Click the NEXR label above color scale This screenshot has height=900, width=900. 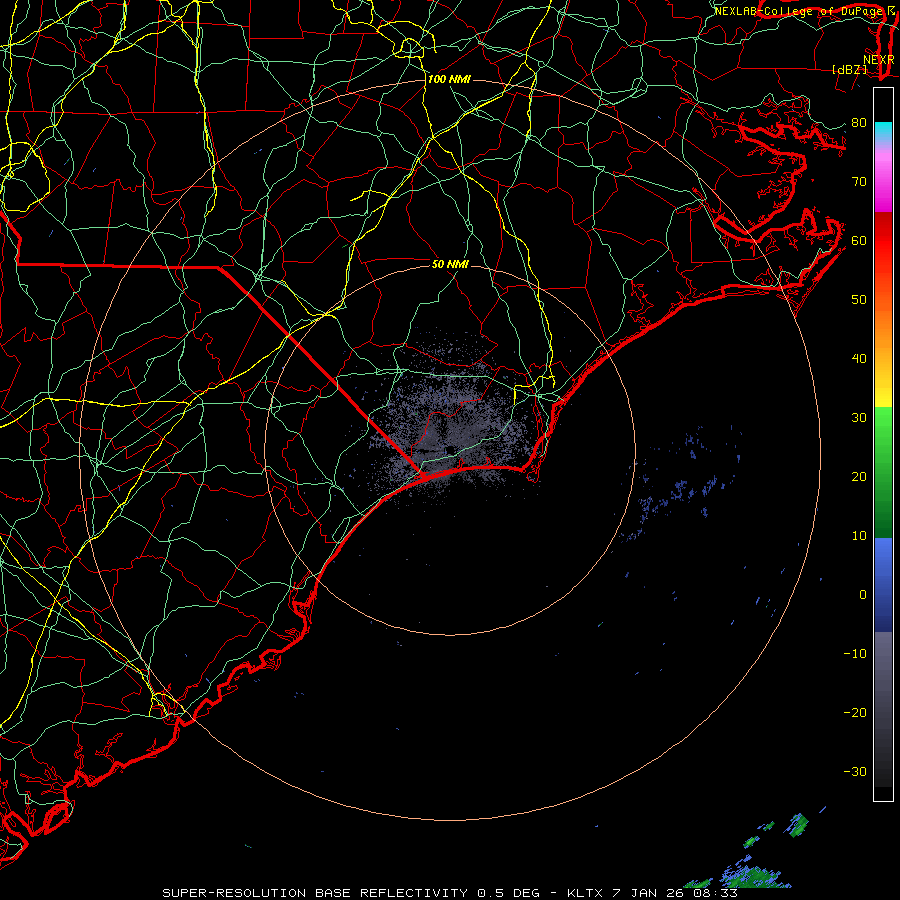click(x=878, y=60)
